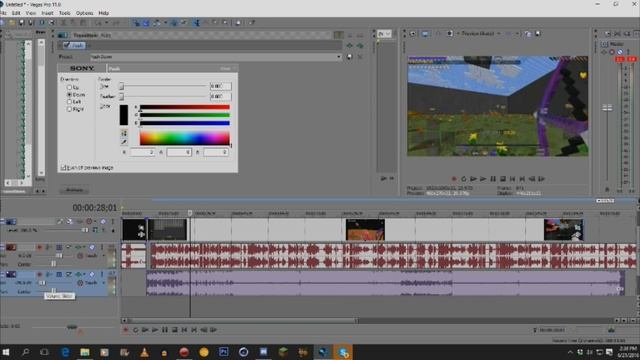Viewport: 640px width, 360px height.
Task: Open the View menu
Action: pos(31,13)
